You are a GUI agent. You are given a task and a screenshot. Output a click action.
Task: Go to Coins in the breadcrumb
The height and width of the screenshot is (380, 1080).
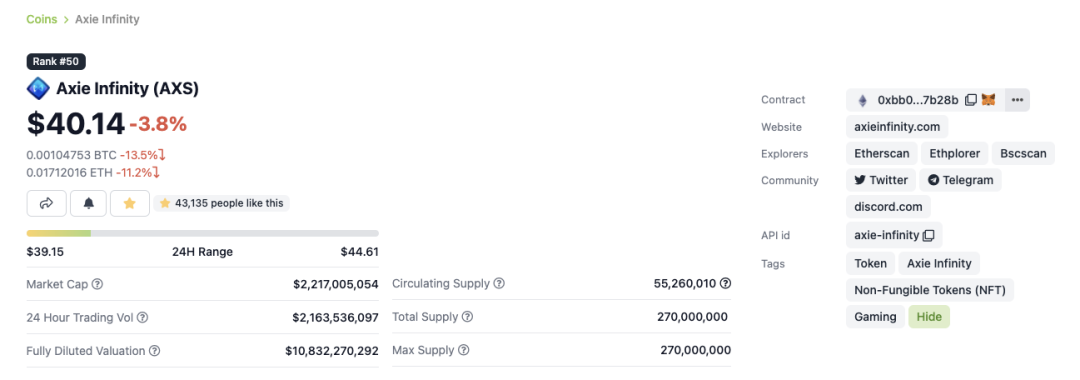click(41, 19)
